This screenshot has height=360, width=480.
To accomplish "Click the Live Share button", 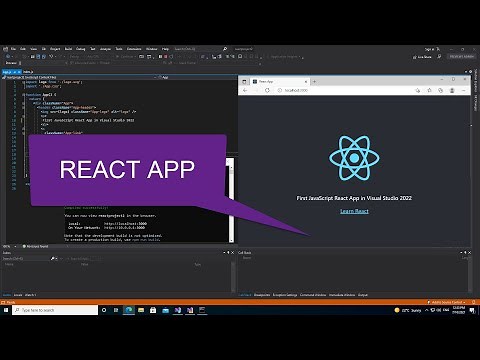I will [x=422, y=57].
